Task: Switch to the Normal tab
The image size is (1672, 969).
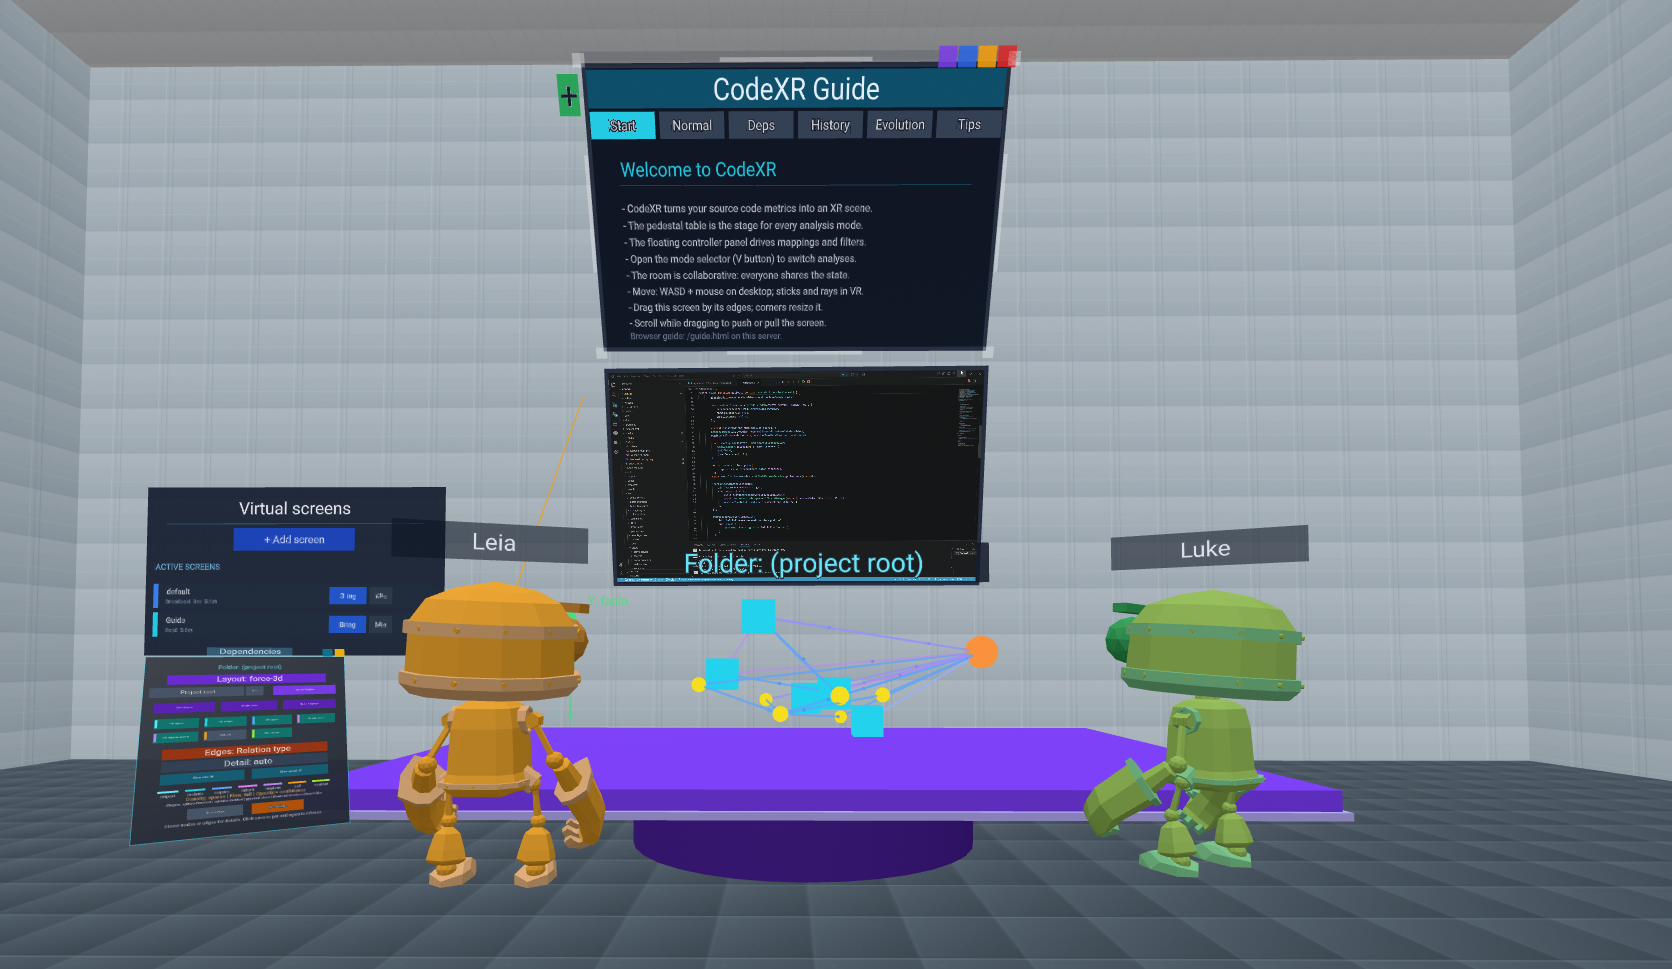Action: (692, 125)
